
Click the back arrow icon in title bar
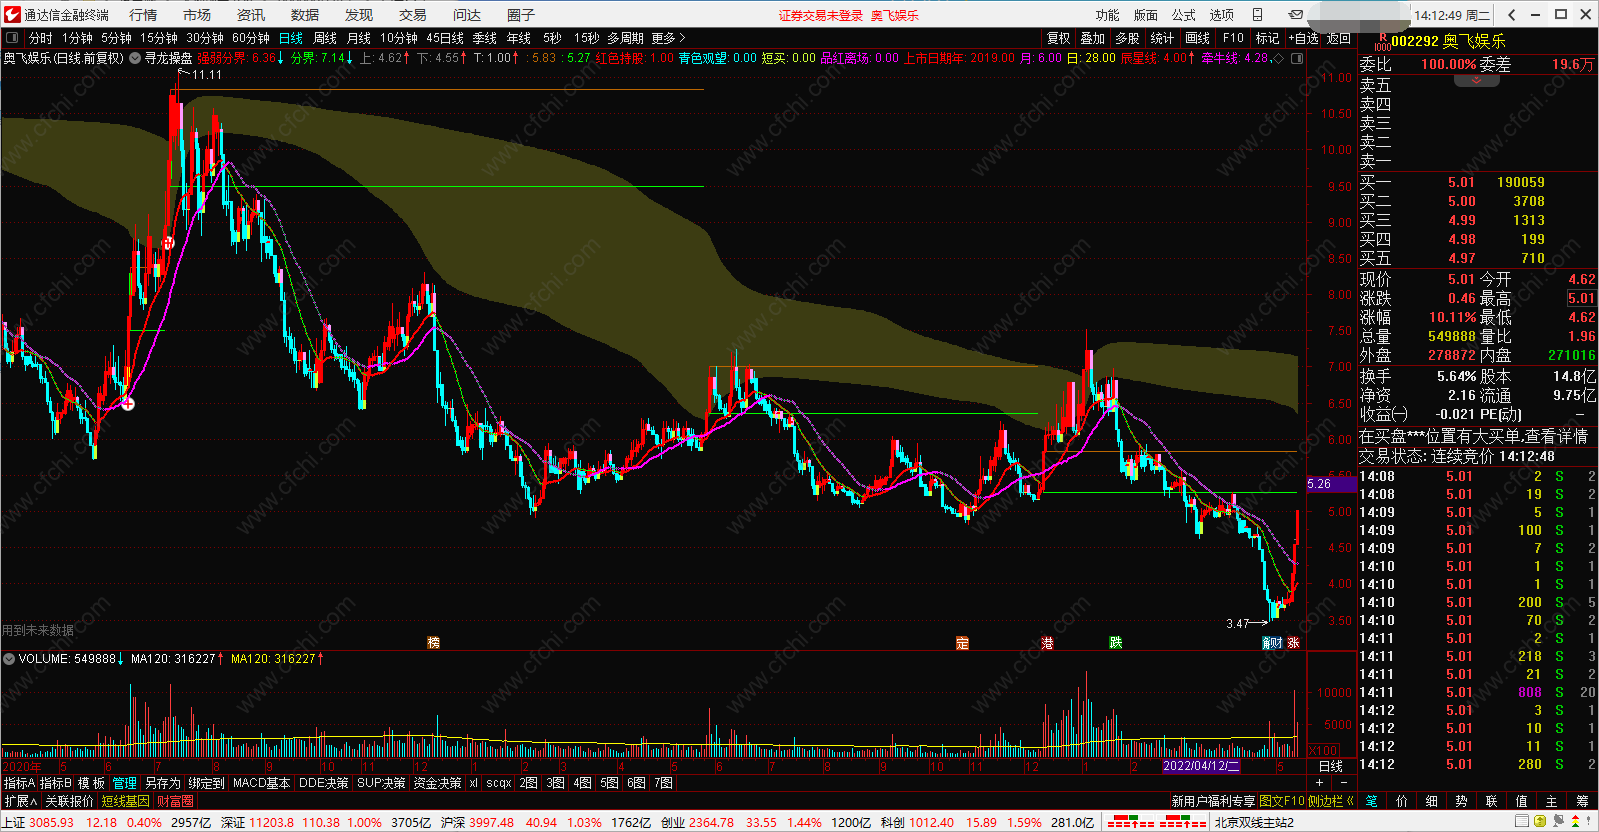[1512, 15]
